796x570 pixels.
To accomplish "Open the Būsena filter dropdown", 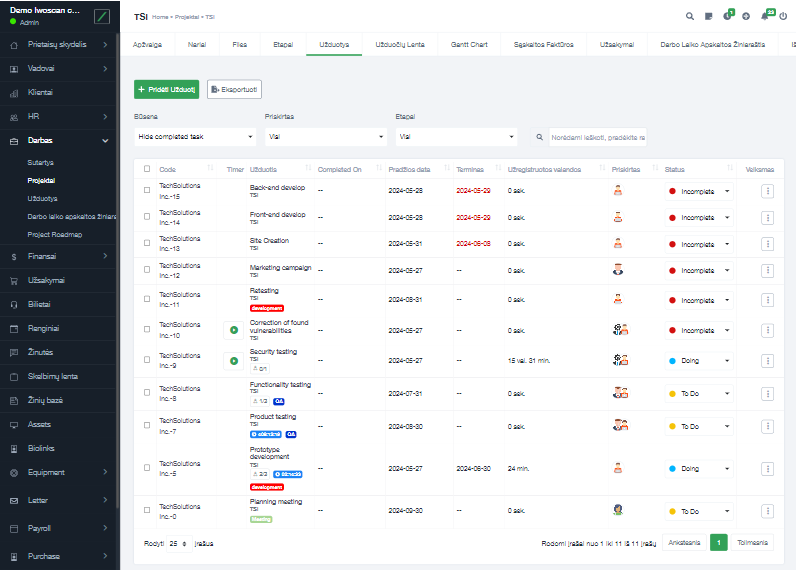I will 195,137.
